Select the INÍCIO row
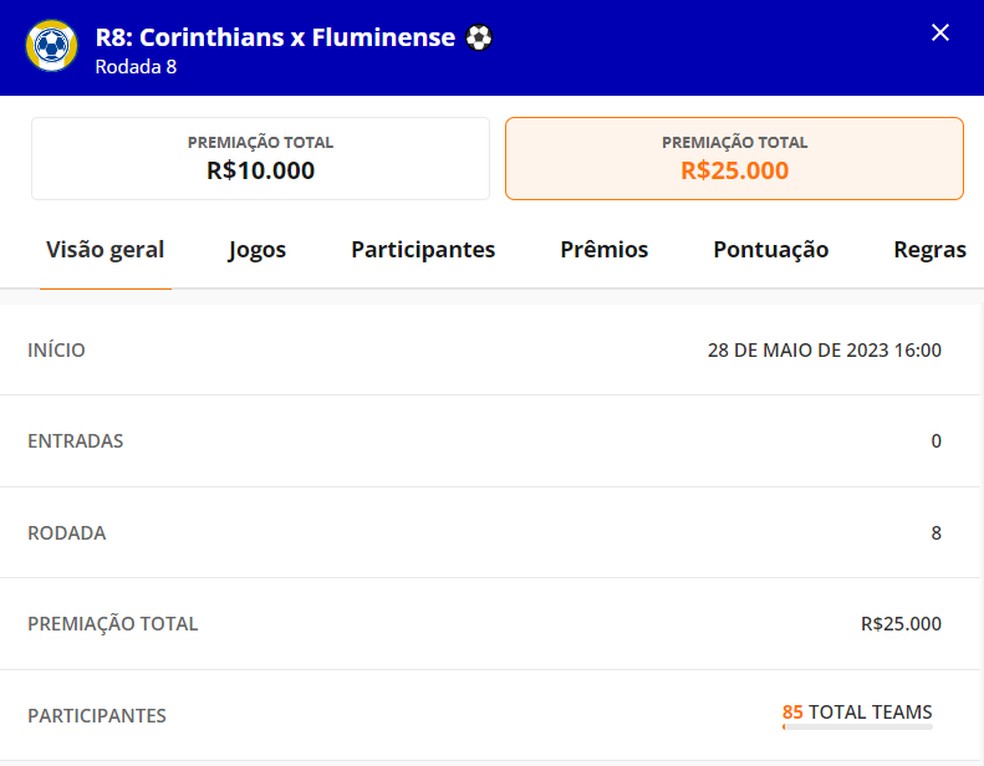This screenshot has width=984, height=766. coord(492,349)
